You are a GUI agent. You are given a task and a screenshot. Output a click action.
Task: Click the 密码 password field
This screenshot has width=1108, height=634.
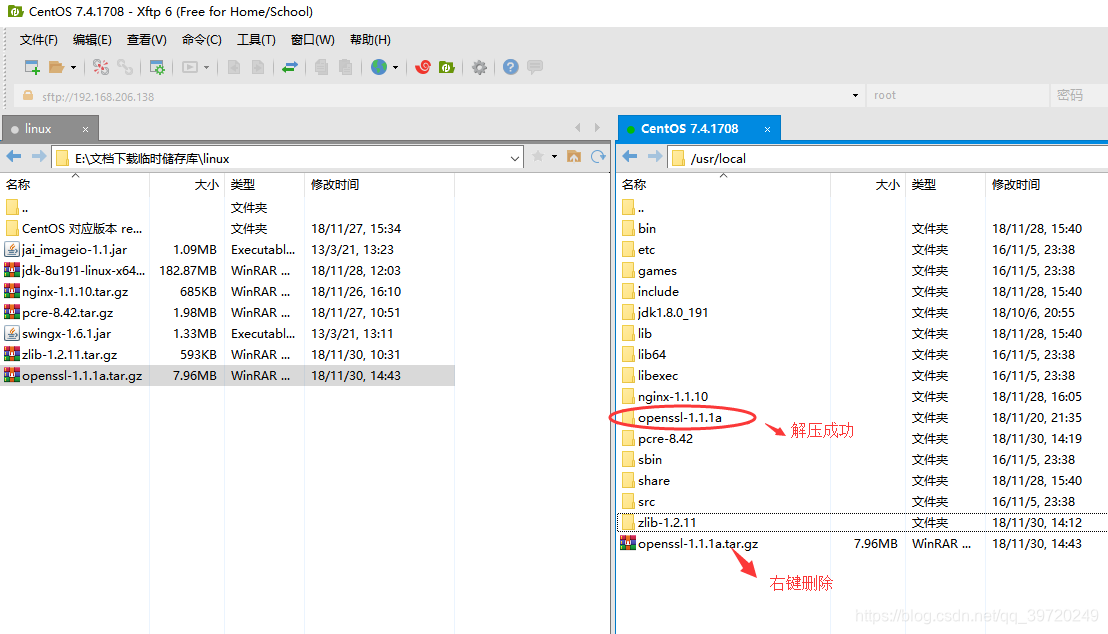click(1078, 95)
